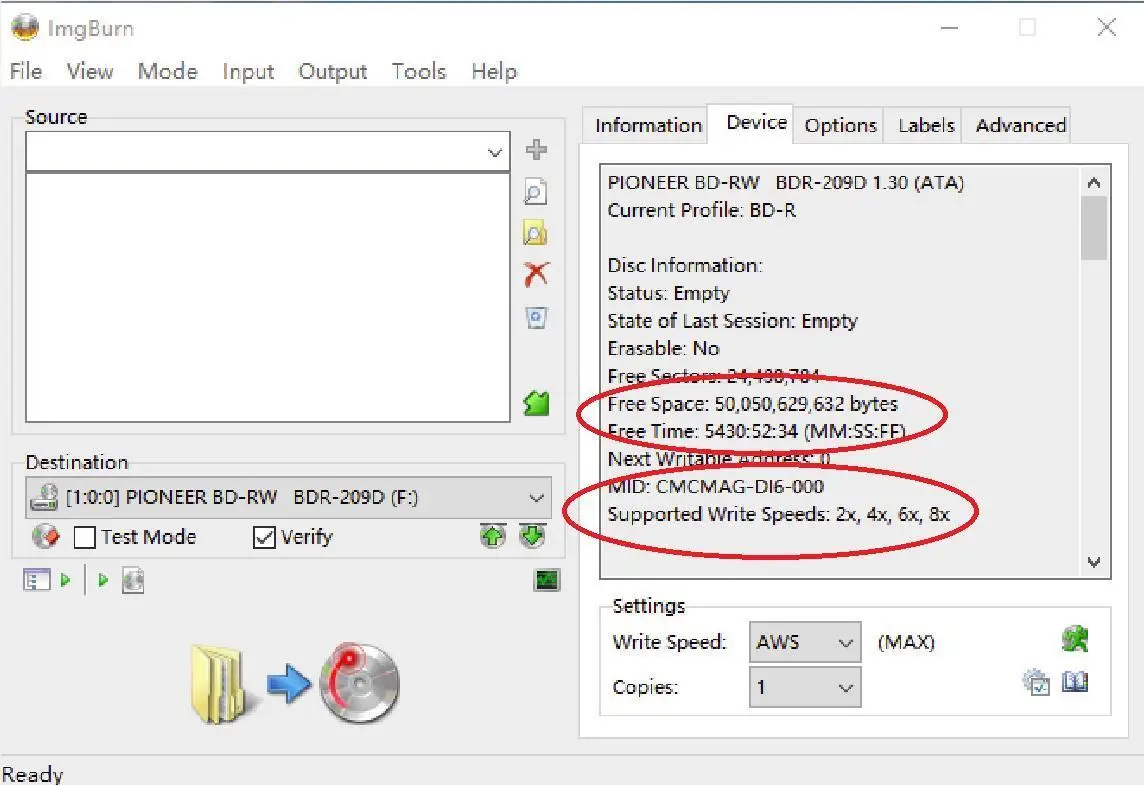Click the device info scrollbar down arrow

pyautogui.click(x=1094, y=562)
